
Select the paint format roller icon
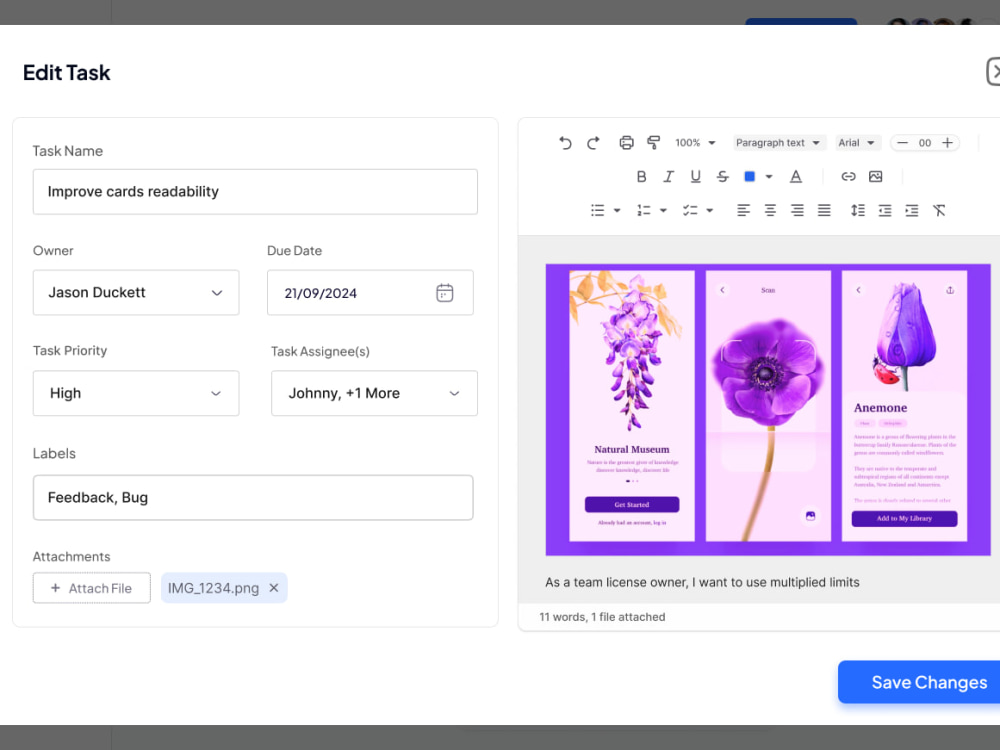[x=654, y=143]
